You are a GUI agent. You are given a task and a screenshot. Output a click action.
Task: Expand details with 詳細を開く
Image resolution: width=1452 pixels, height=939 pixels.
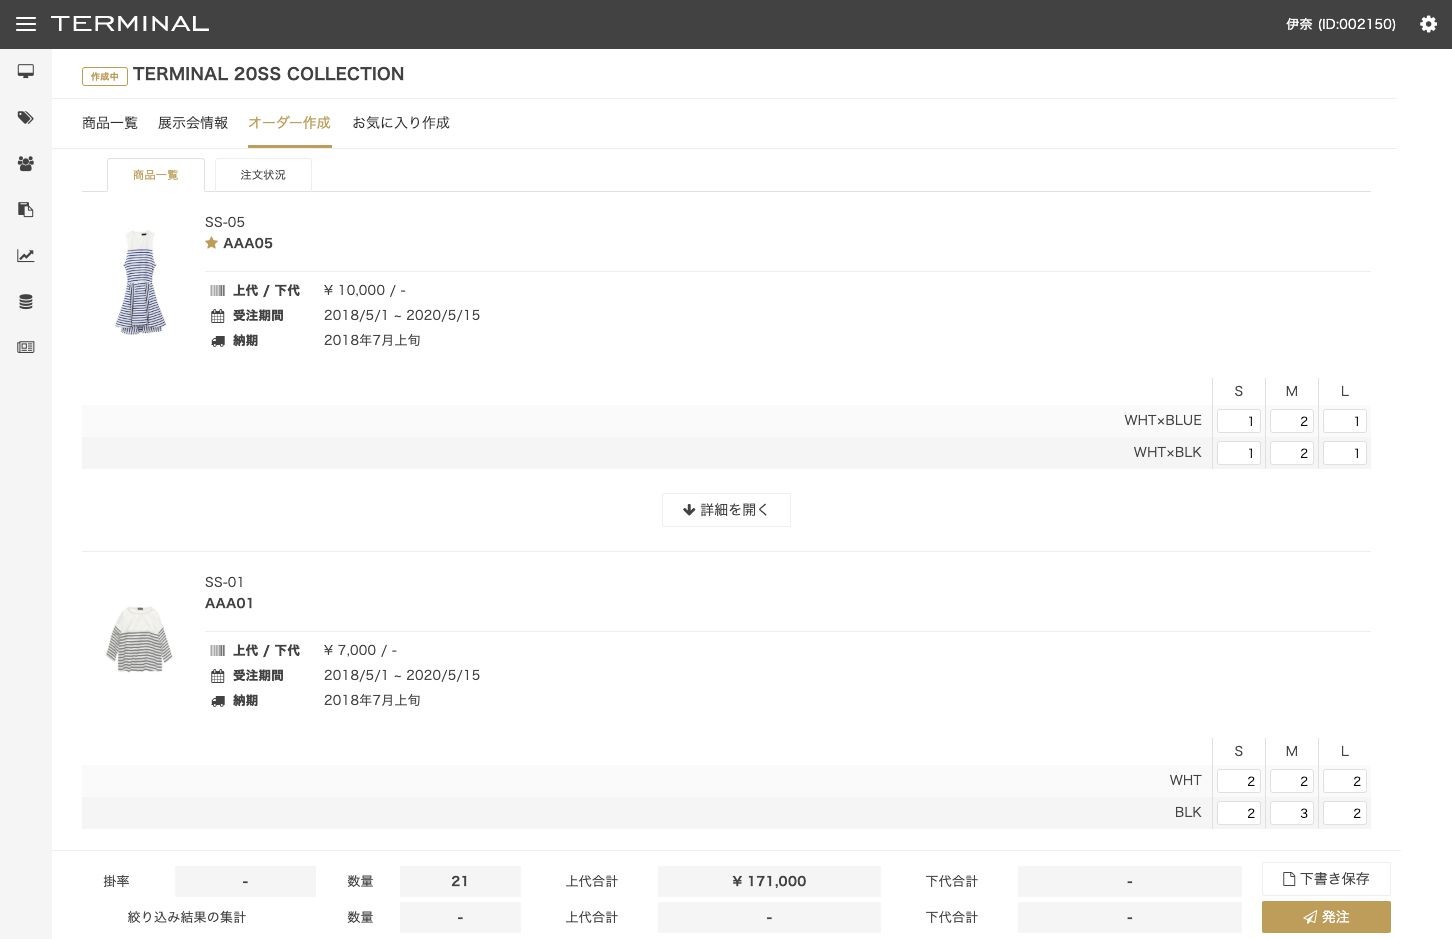pyautogui.click(x=726, y=510)
